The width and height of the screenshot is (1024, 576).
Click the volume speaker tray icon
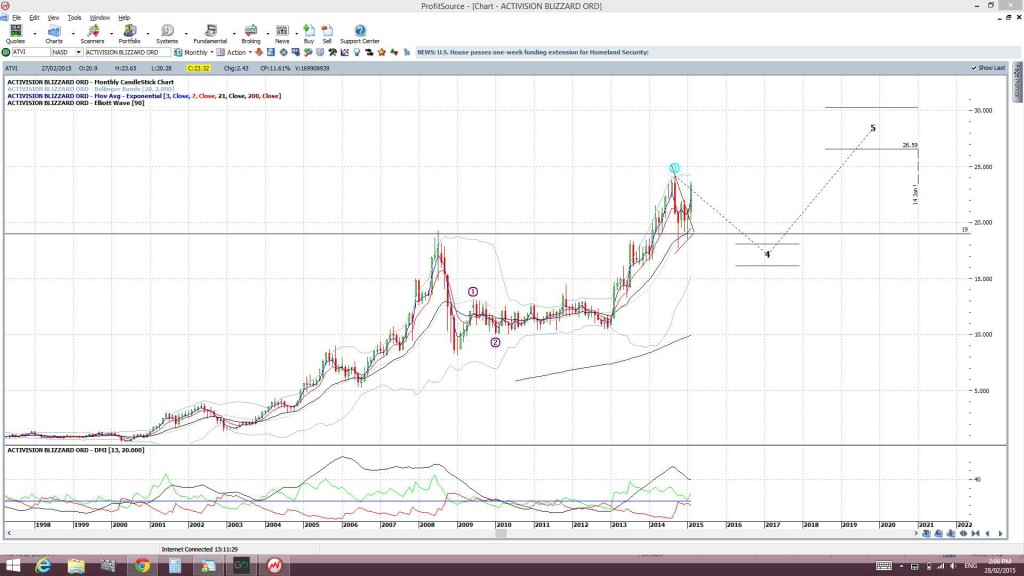click(x=953, y=566)
